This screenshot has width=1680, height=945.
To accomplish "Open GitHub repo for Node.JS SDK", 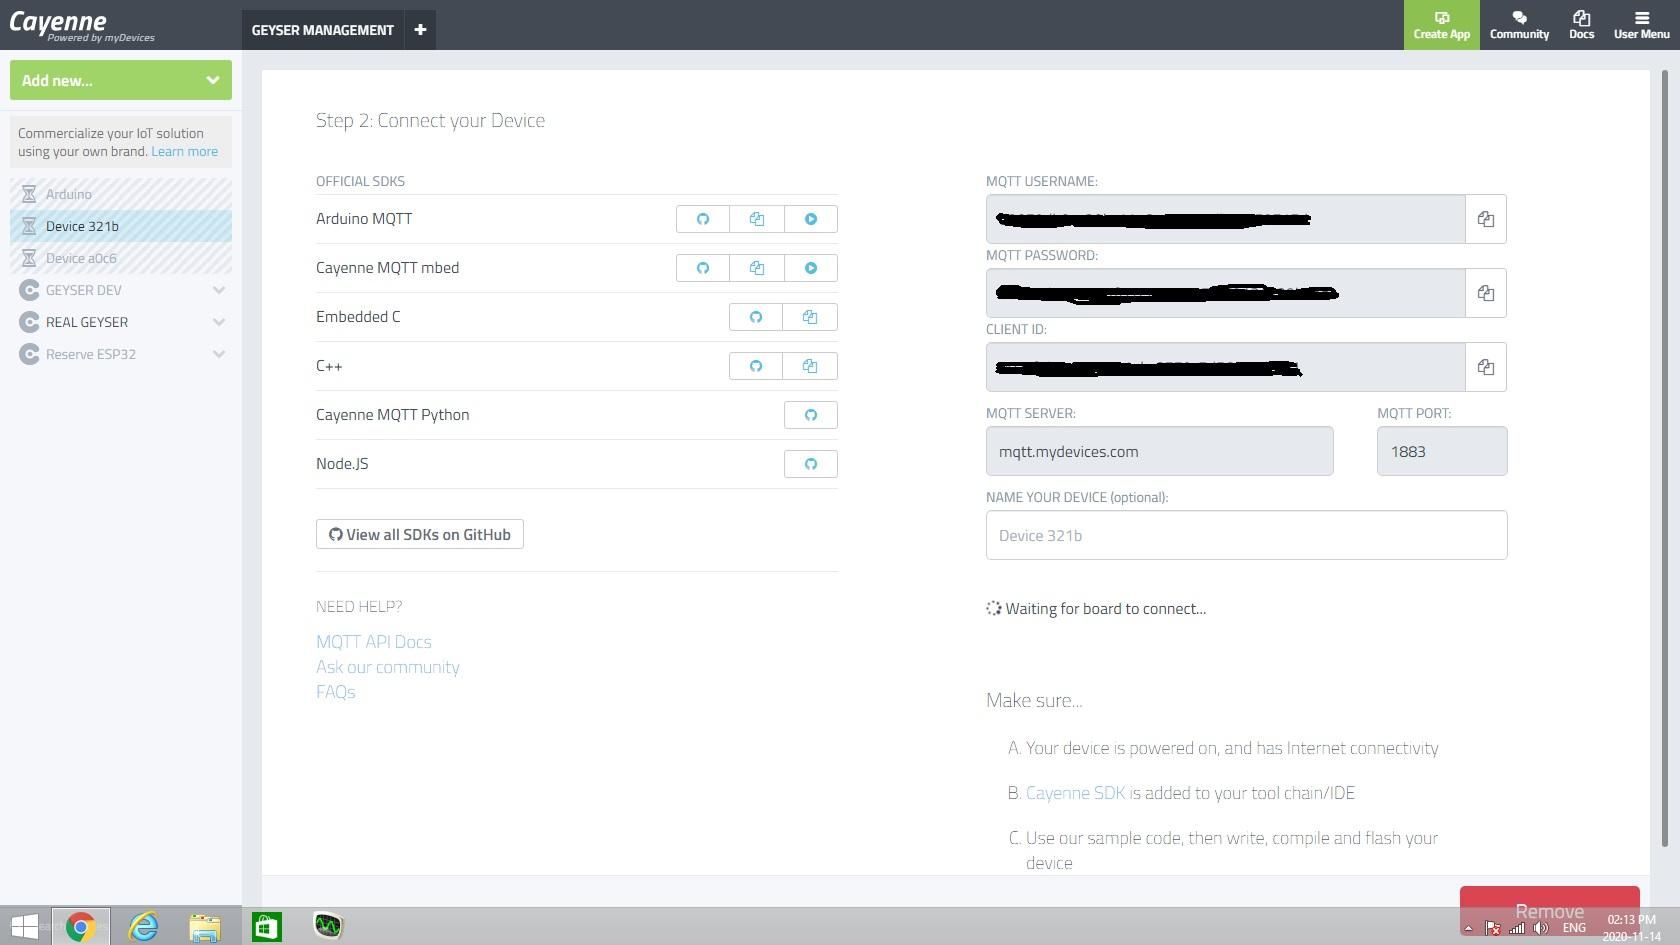I will click(x=811, y=464).
